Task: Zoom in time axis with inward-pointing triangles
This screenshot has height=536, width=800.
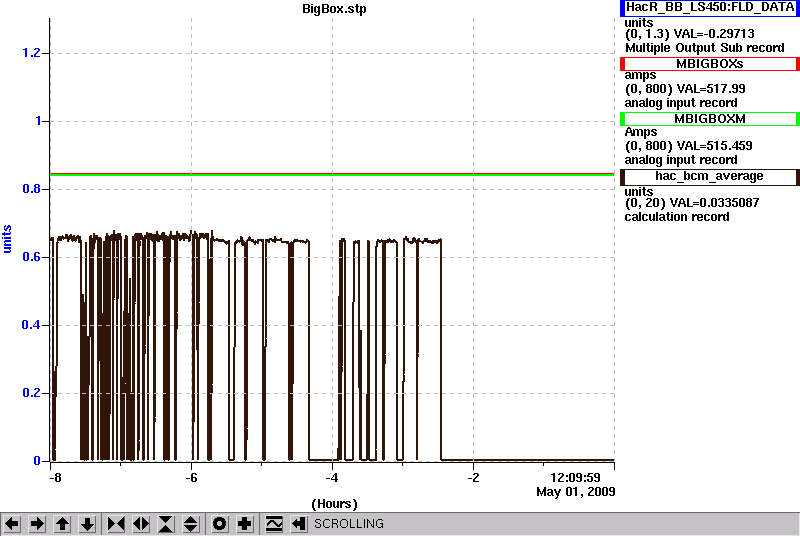Action: tap(116, 524)
